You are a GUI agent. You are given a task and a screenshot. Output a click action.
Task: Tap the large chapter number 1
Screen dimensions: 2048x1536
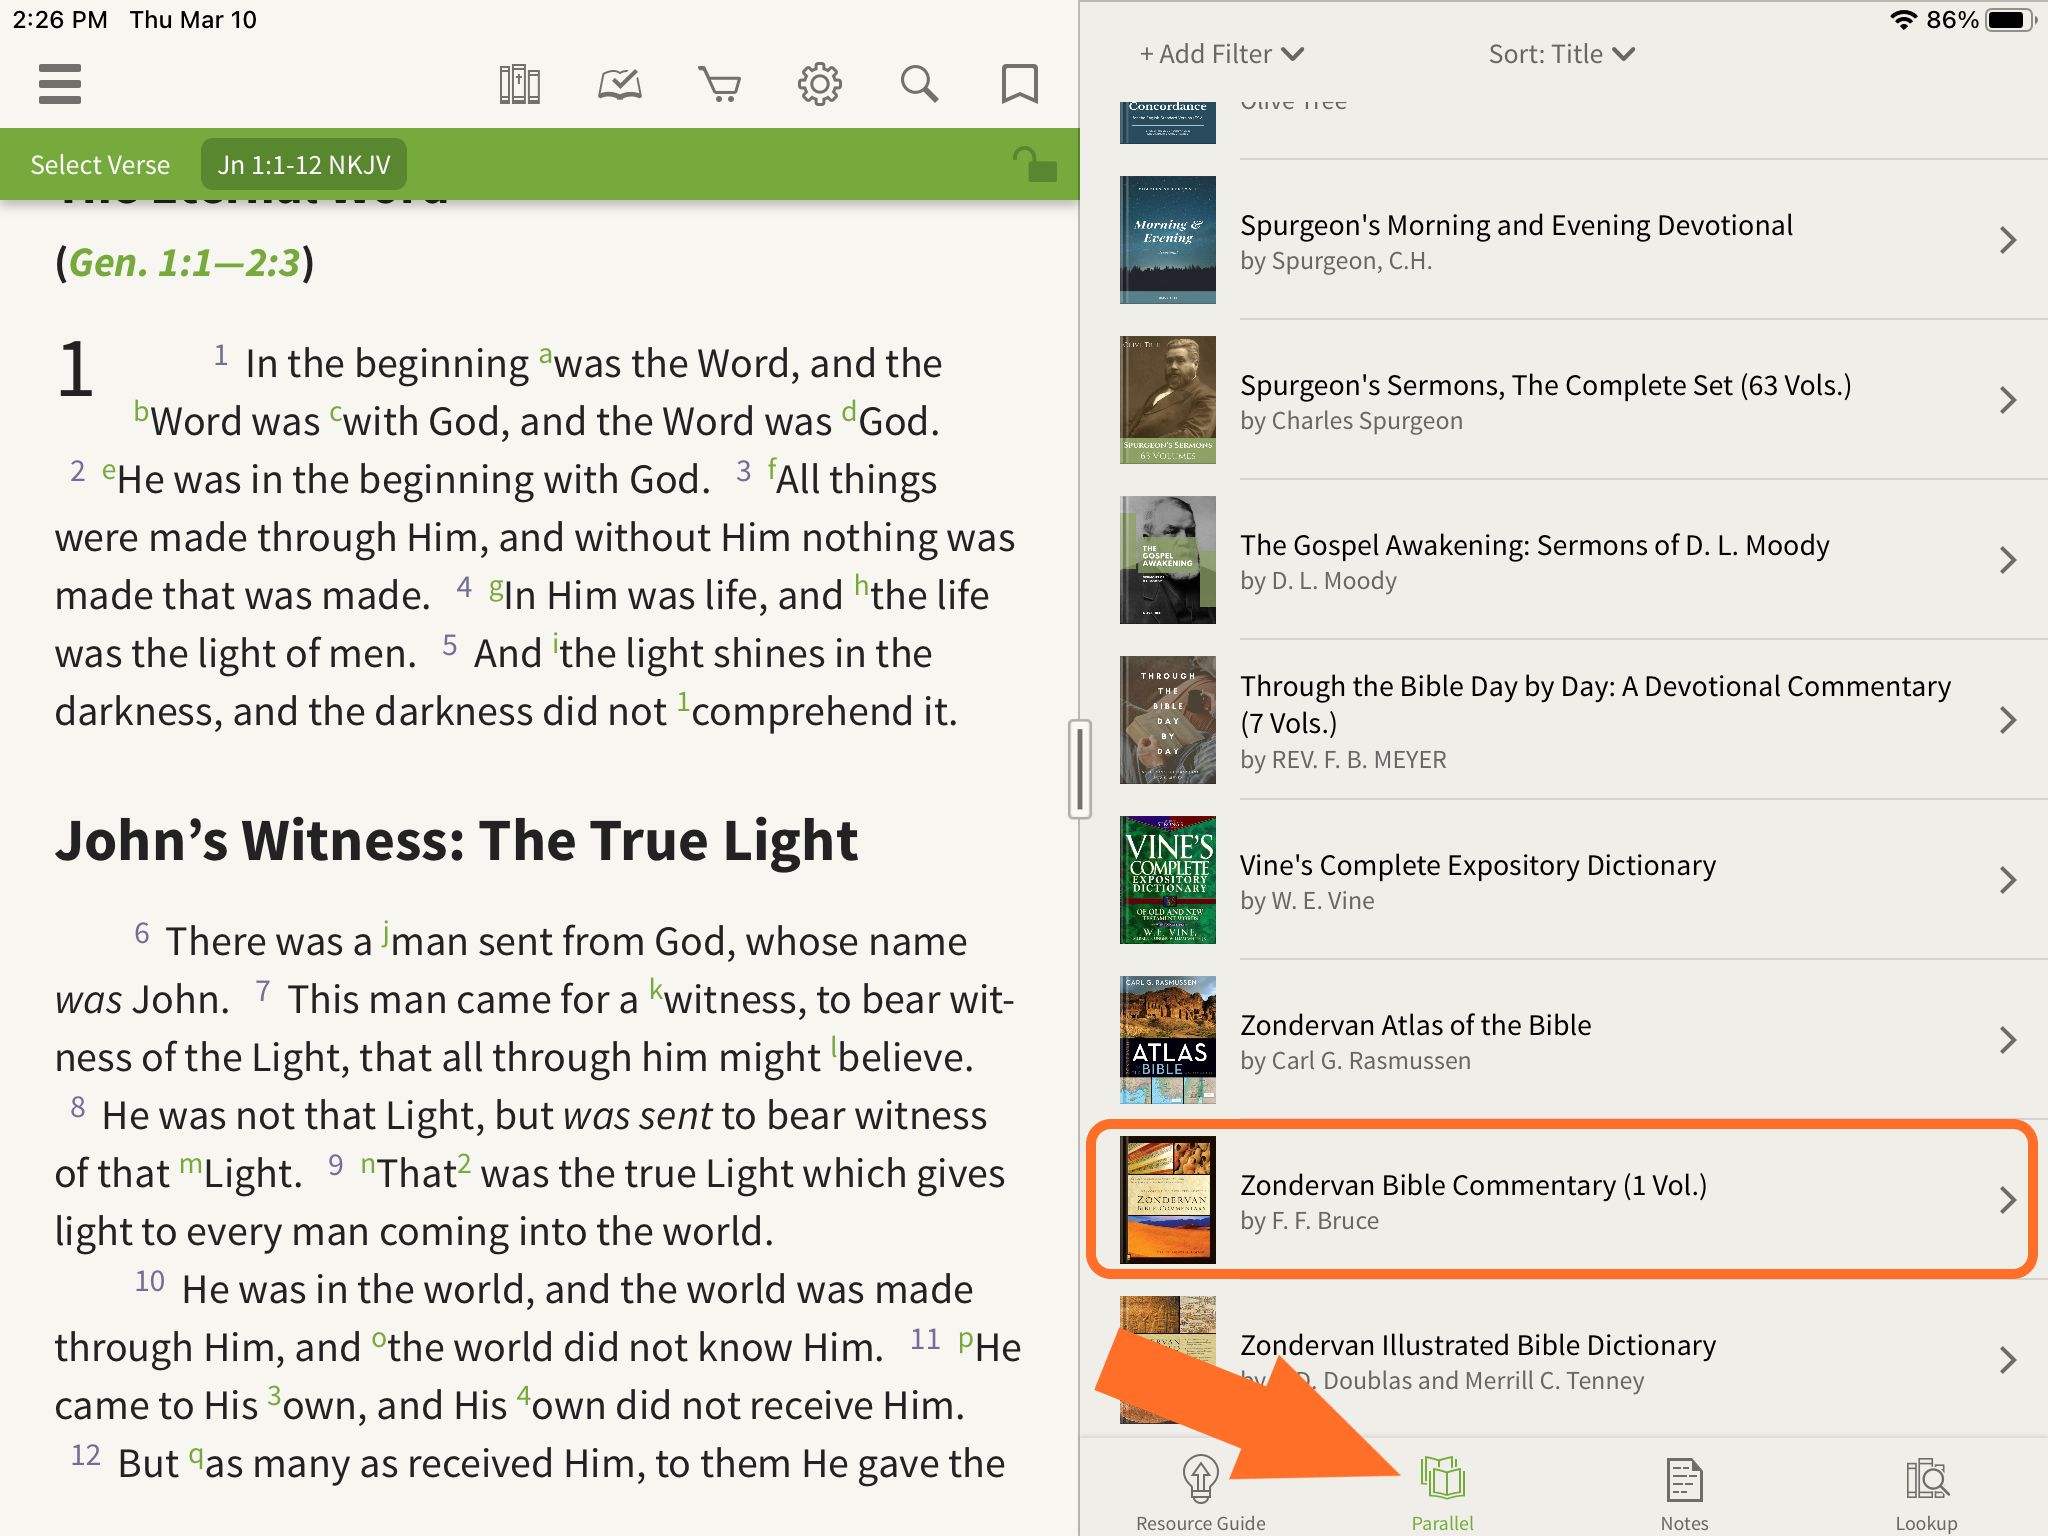[75, 370]
